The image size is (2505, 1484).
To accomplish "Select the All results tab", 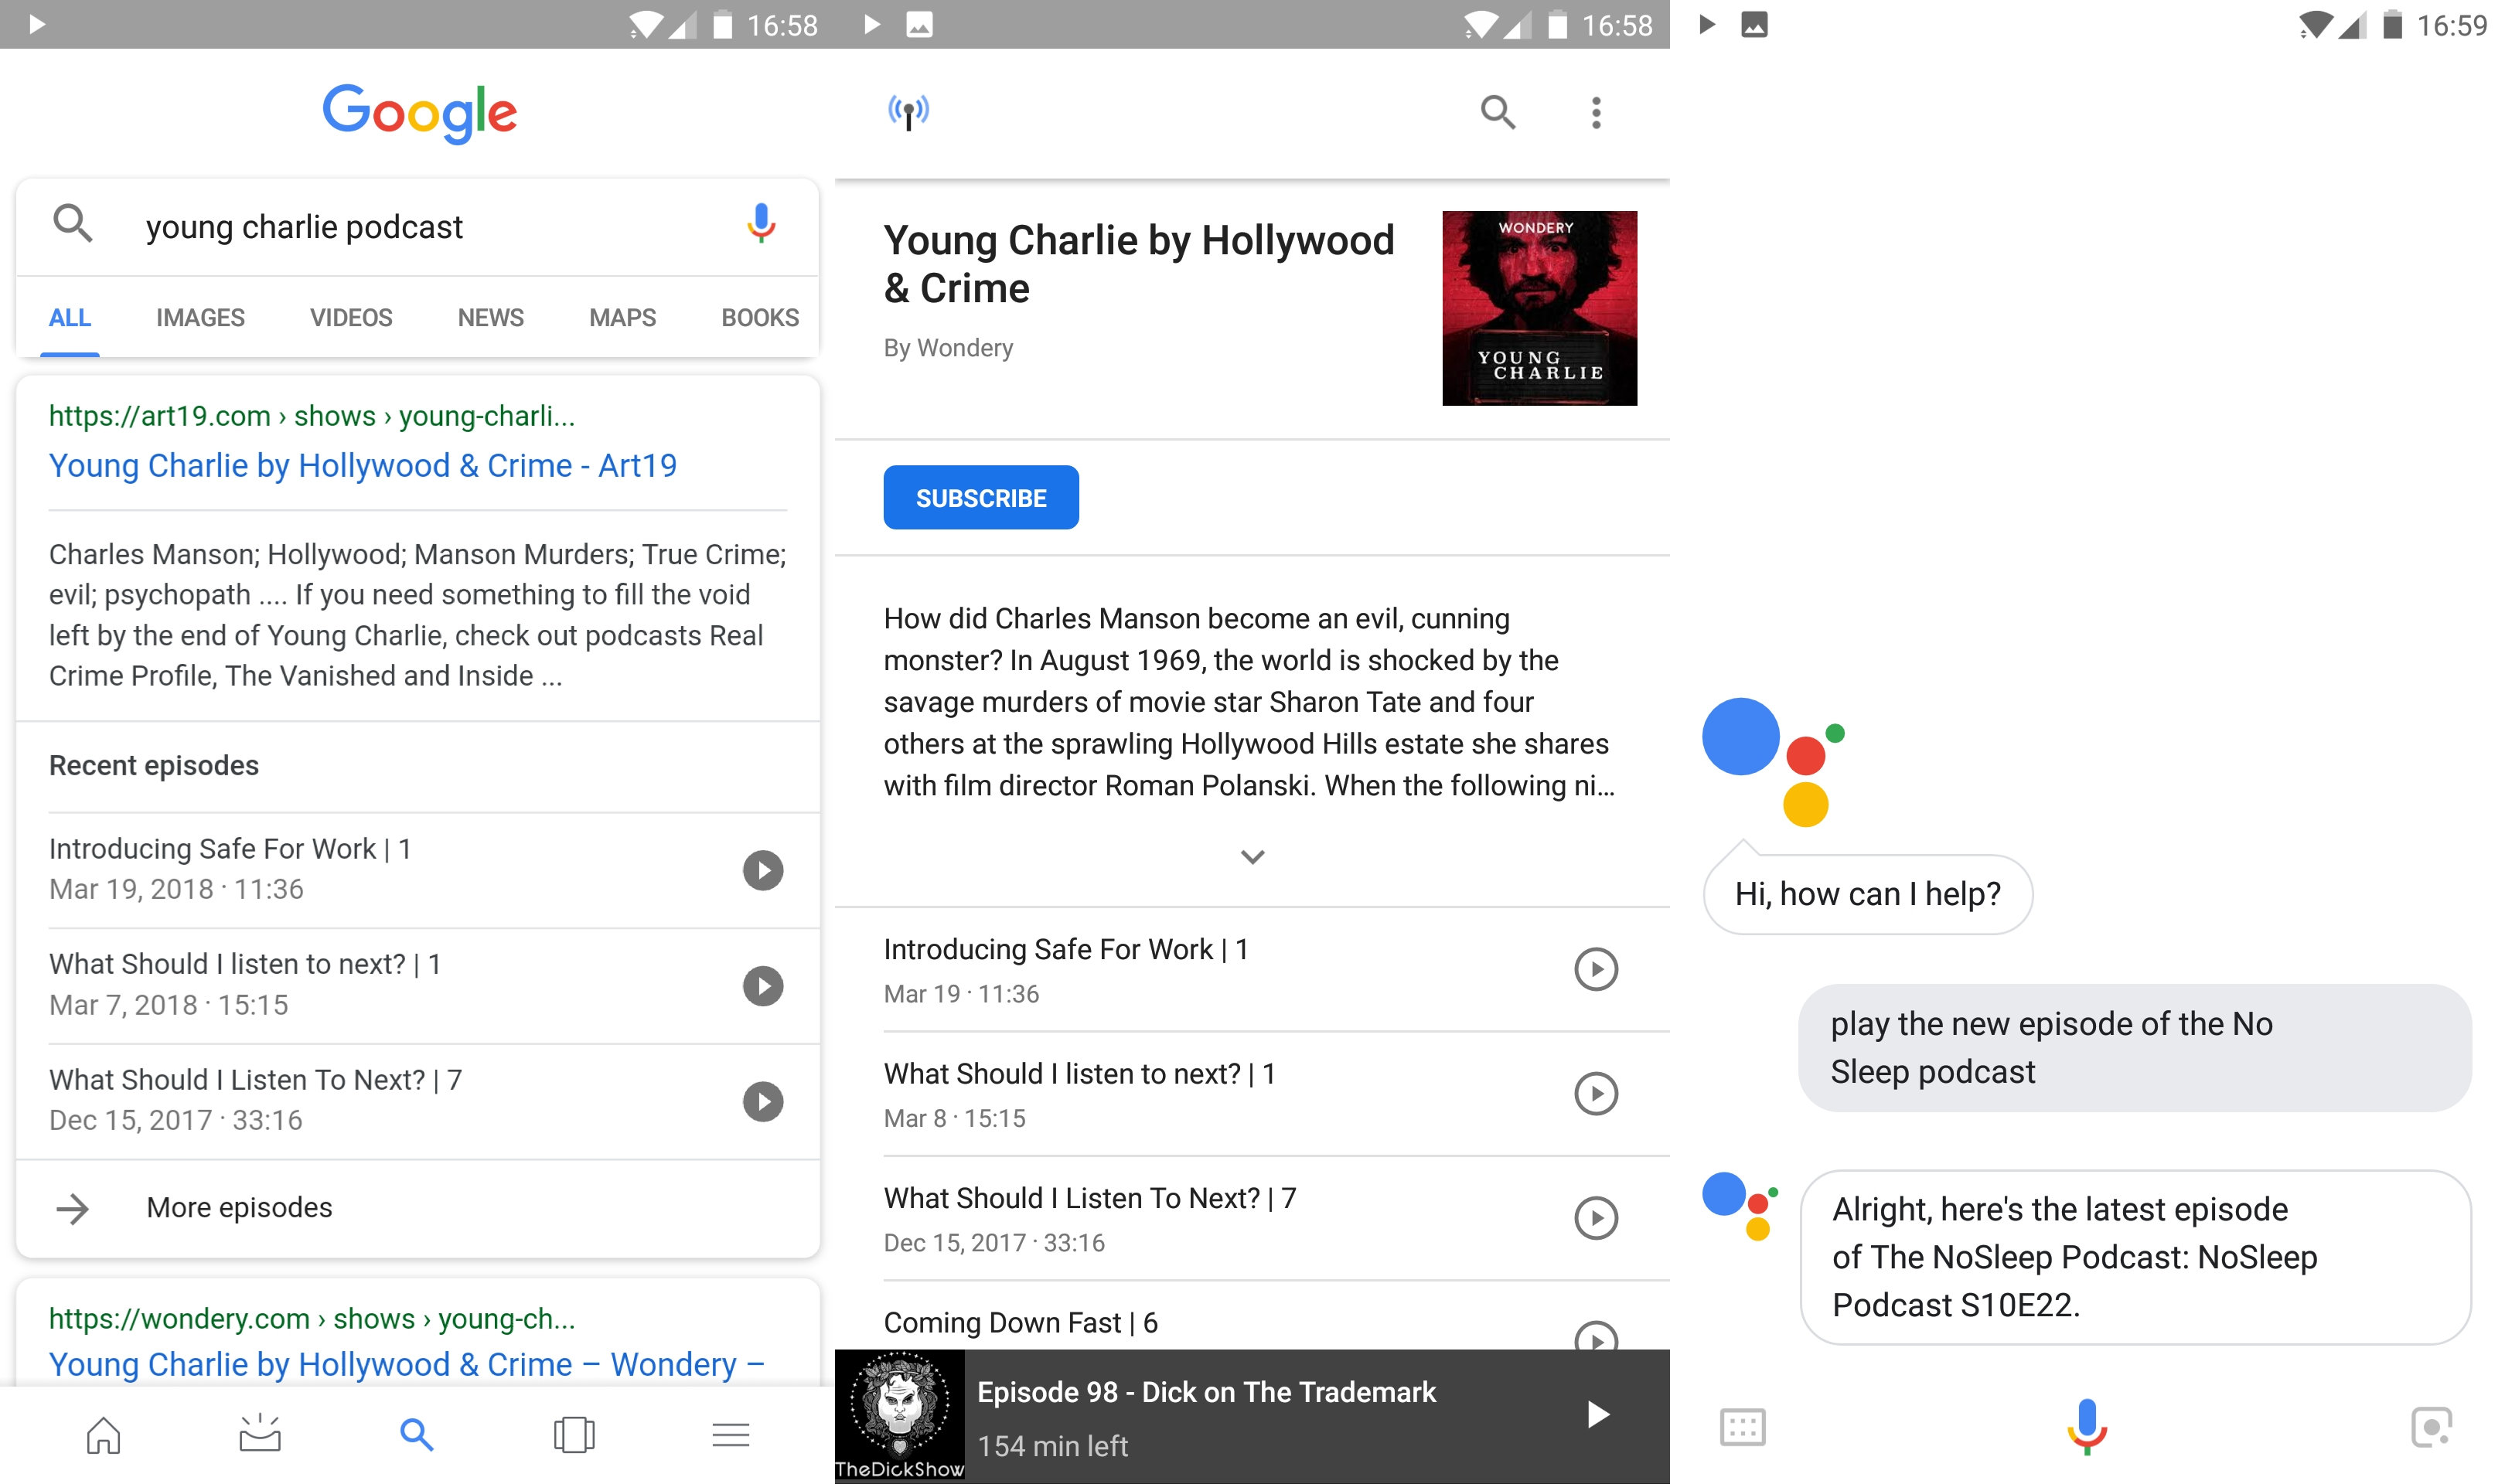I will [x=70, y=318].
